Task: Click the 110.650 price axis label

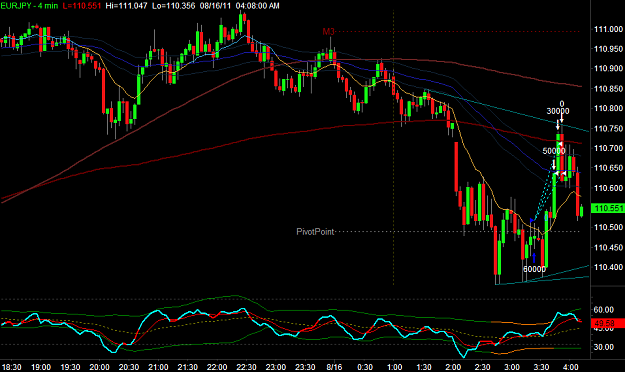Action: [608, 168]
